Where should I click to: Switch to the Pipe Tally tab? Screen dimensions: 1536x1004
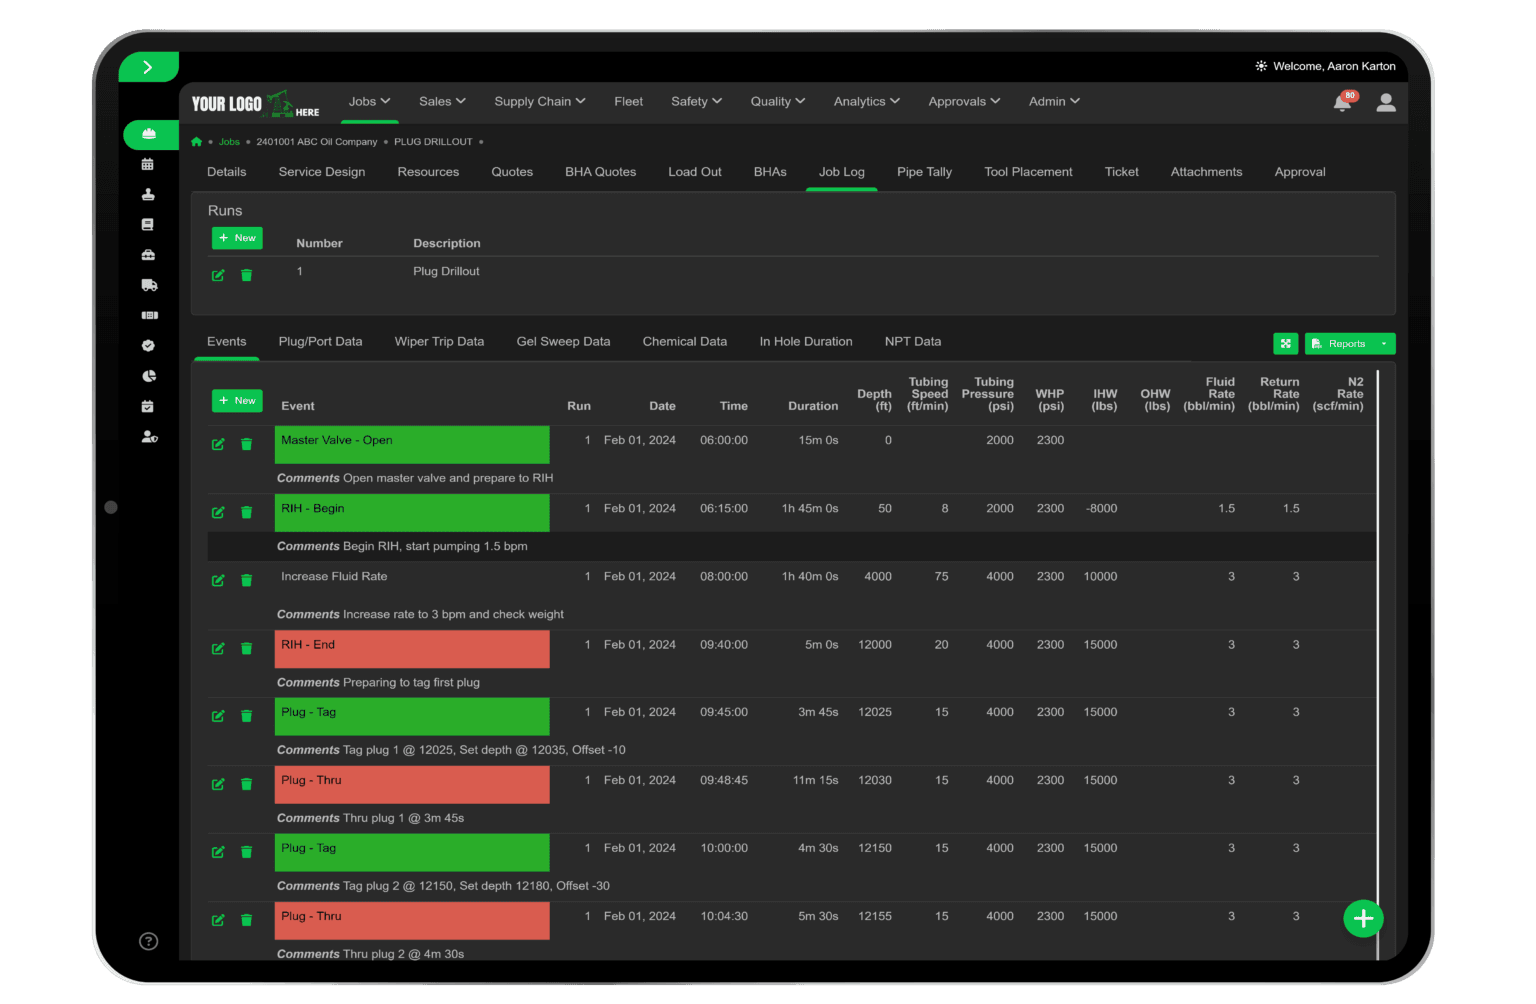point(923,171)
